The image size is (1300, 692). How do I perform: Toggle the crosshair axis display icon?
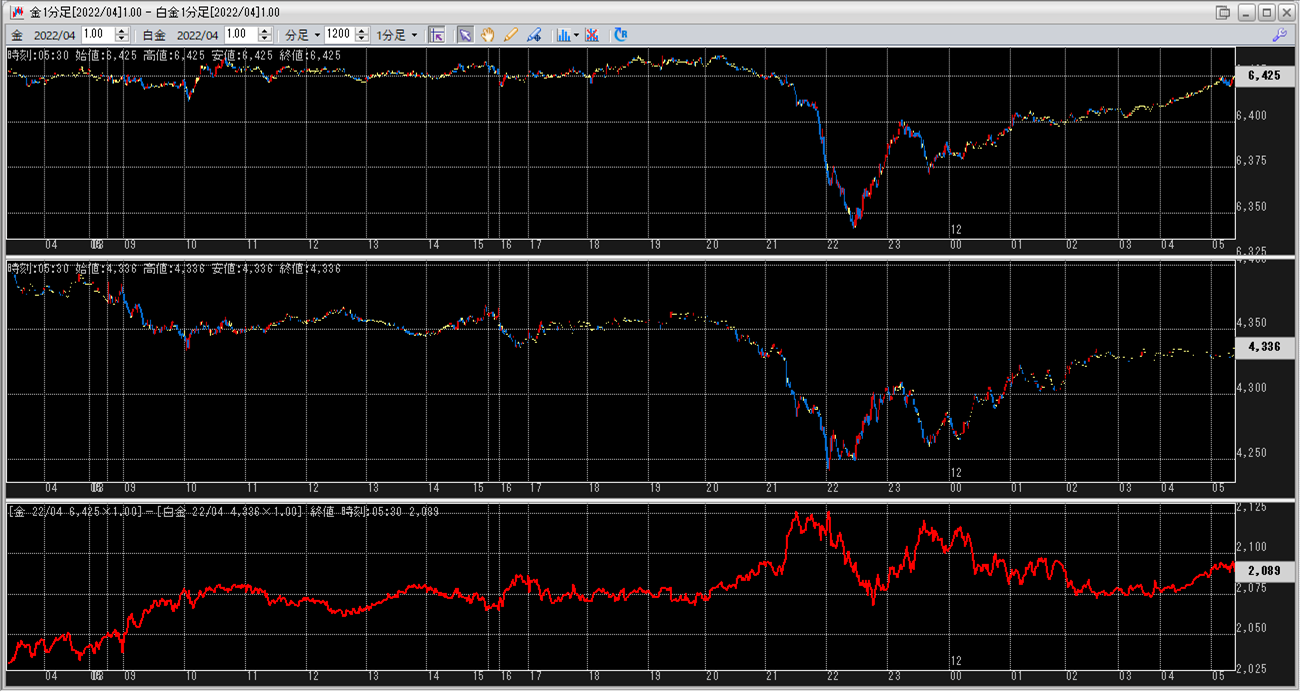(x=437, y=34)
